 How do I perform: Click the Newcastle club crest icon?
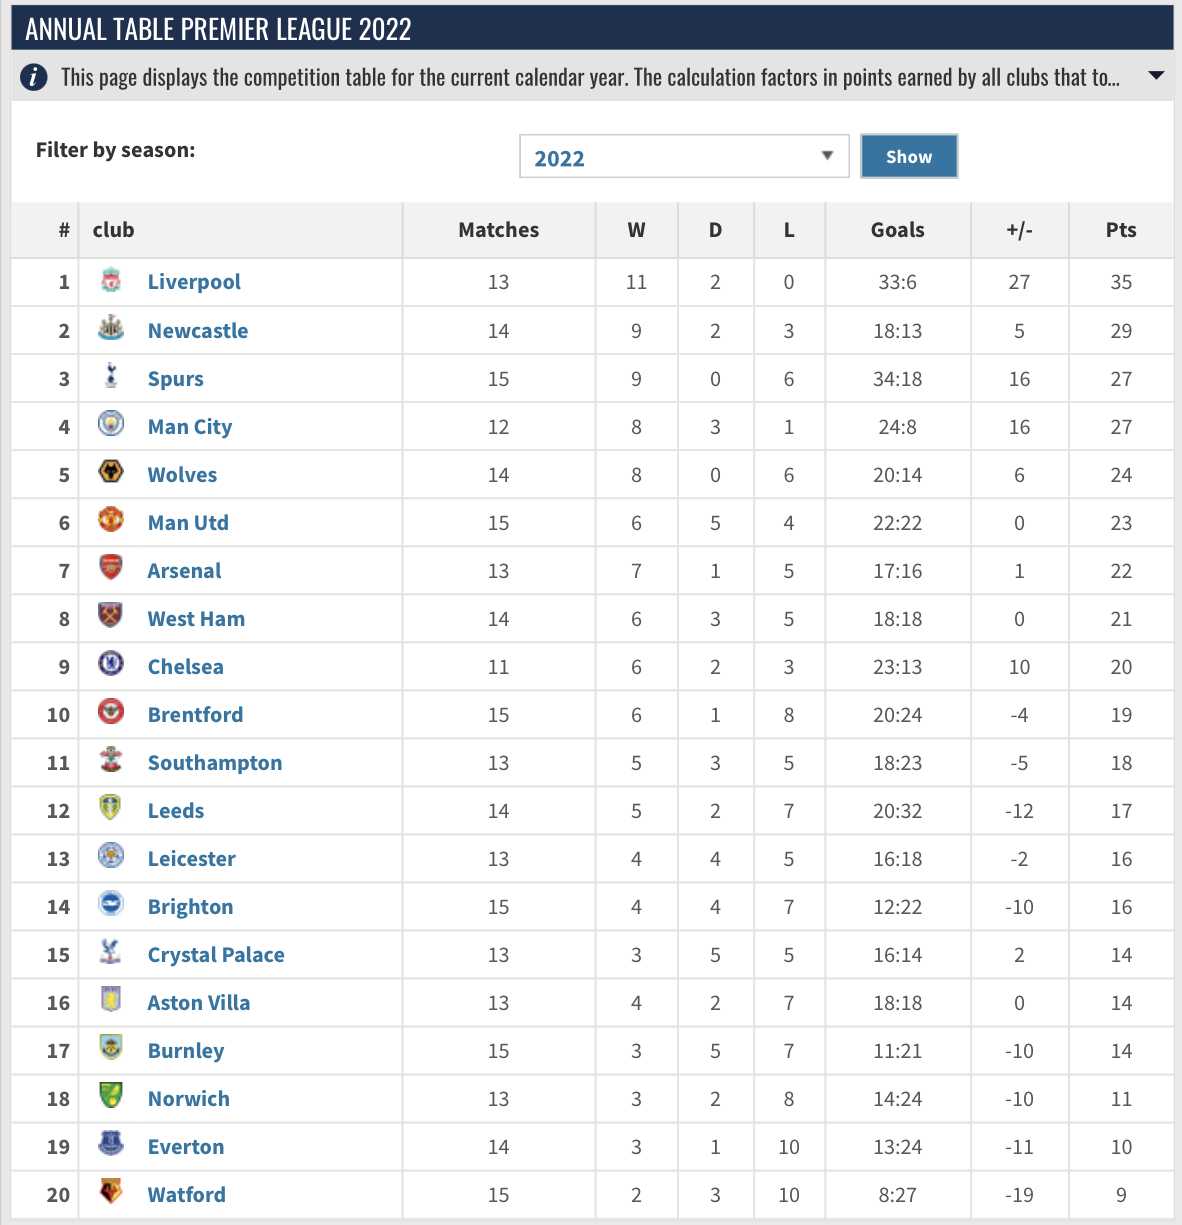111,328
